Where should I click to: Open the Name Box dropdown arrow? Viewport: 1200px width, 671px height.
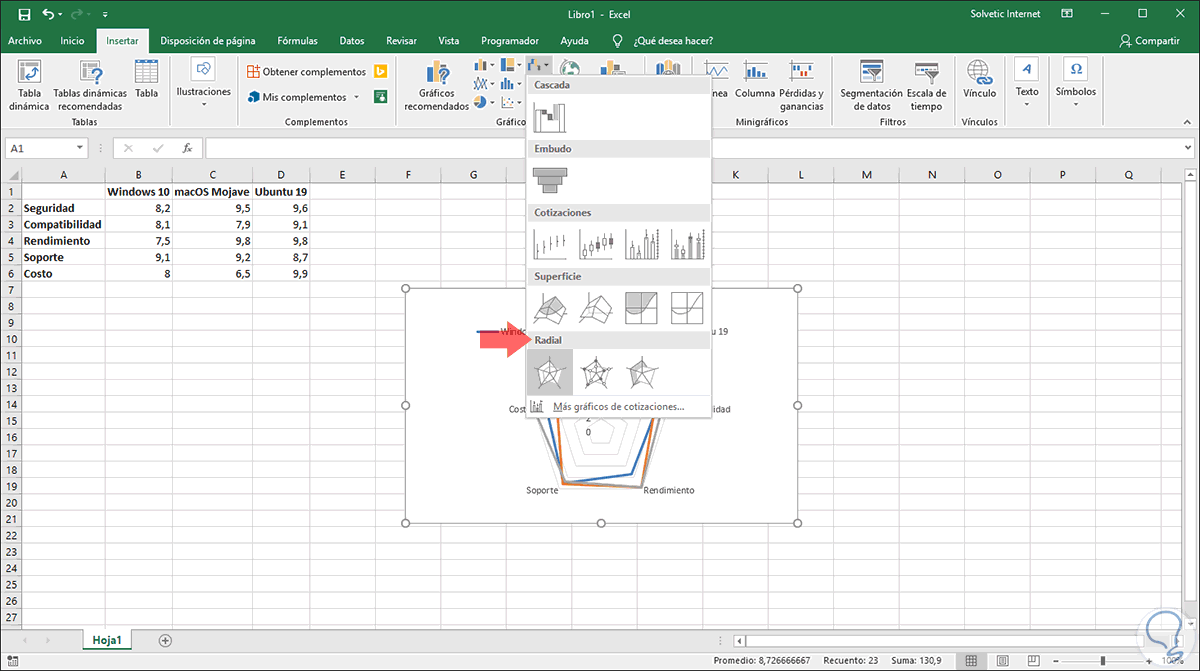click(80, 148)
